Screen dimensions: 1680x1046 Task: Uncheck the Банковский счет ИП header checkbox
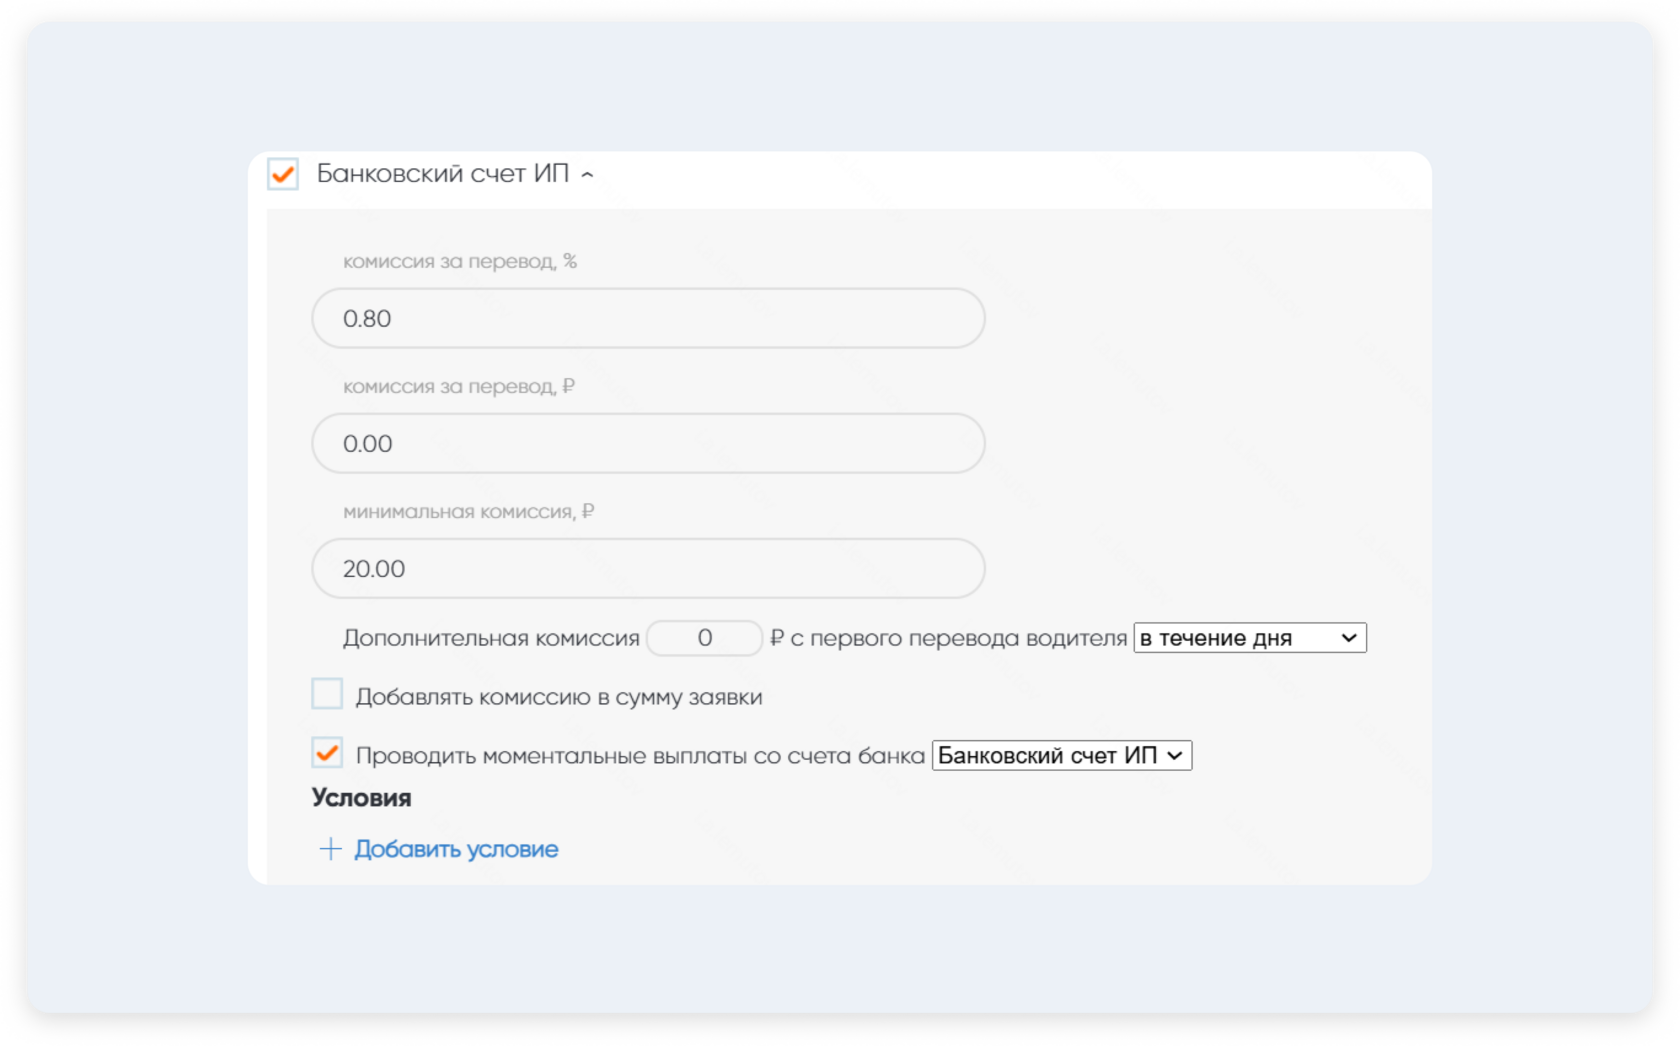283,174
